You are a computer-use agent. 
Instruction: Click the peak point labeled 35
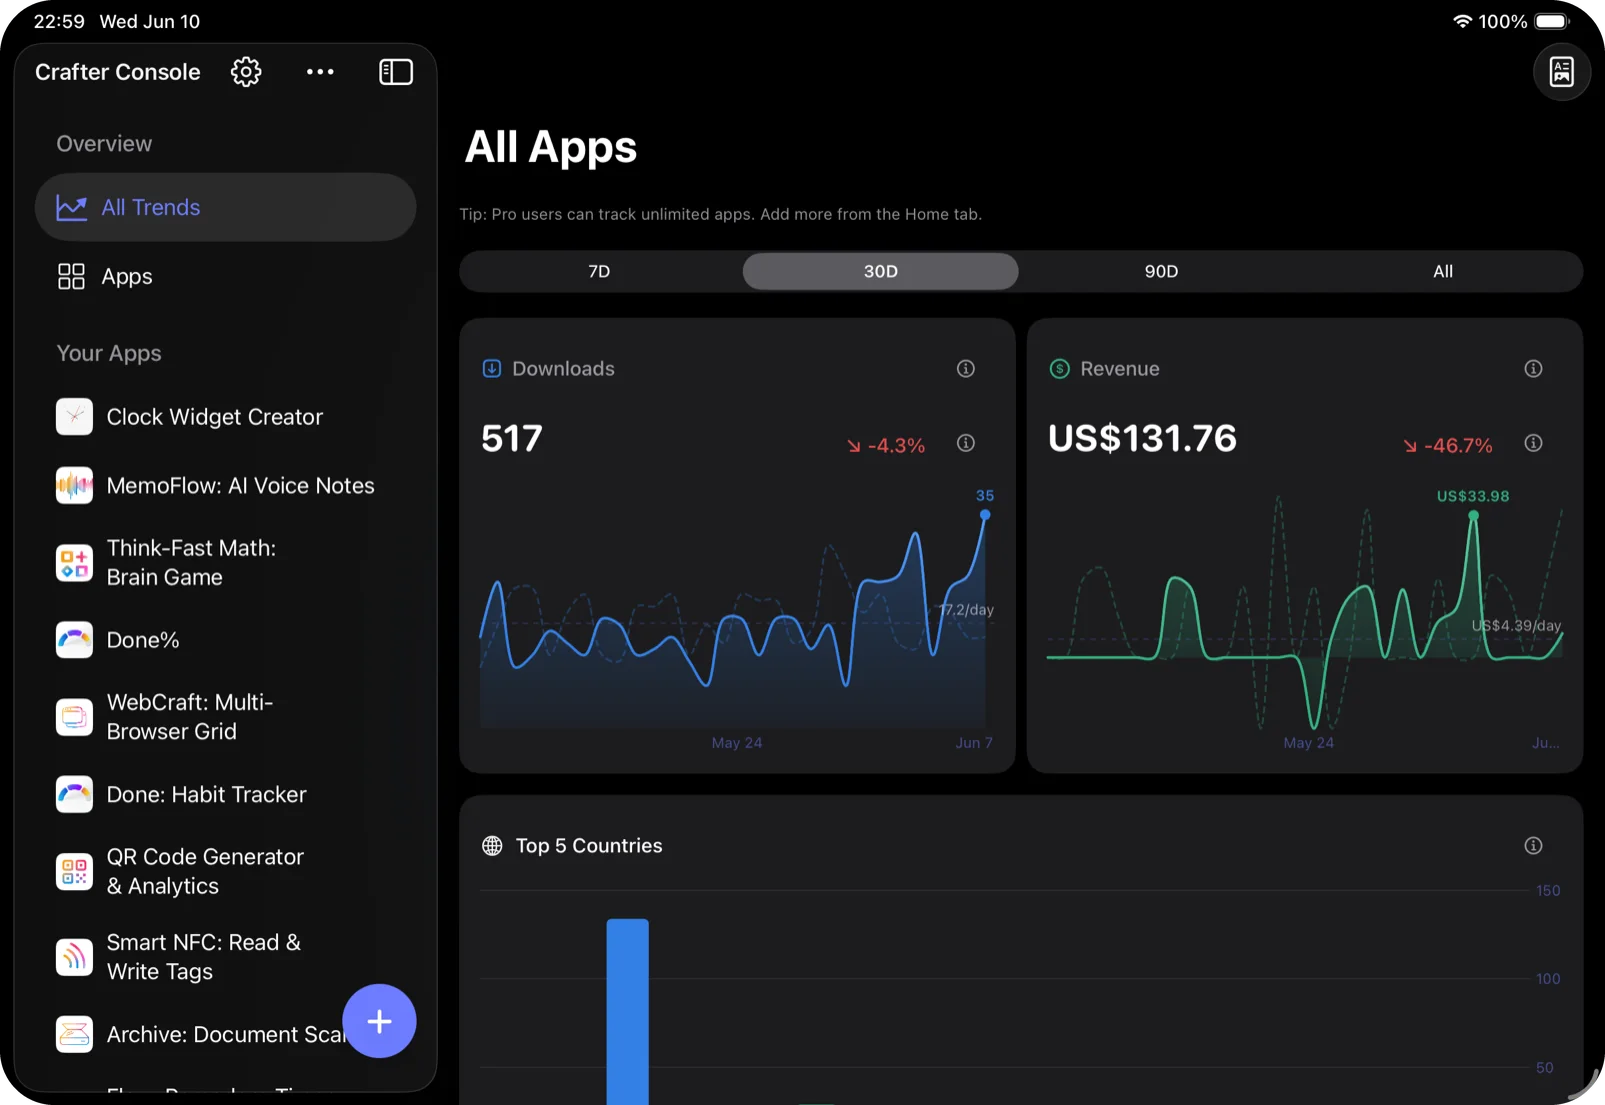(x=985, y=515)
